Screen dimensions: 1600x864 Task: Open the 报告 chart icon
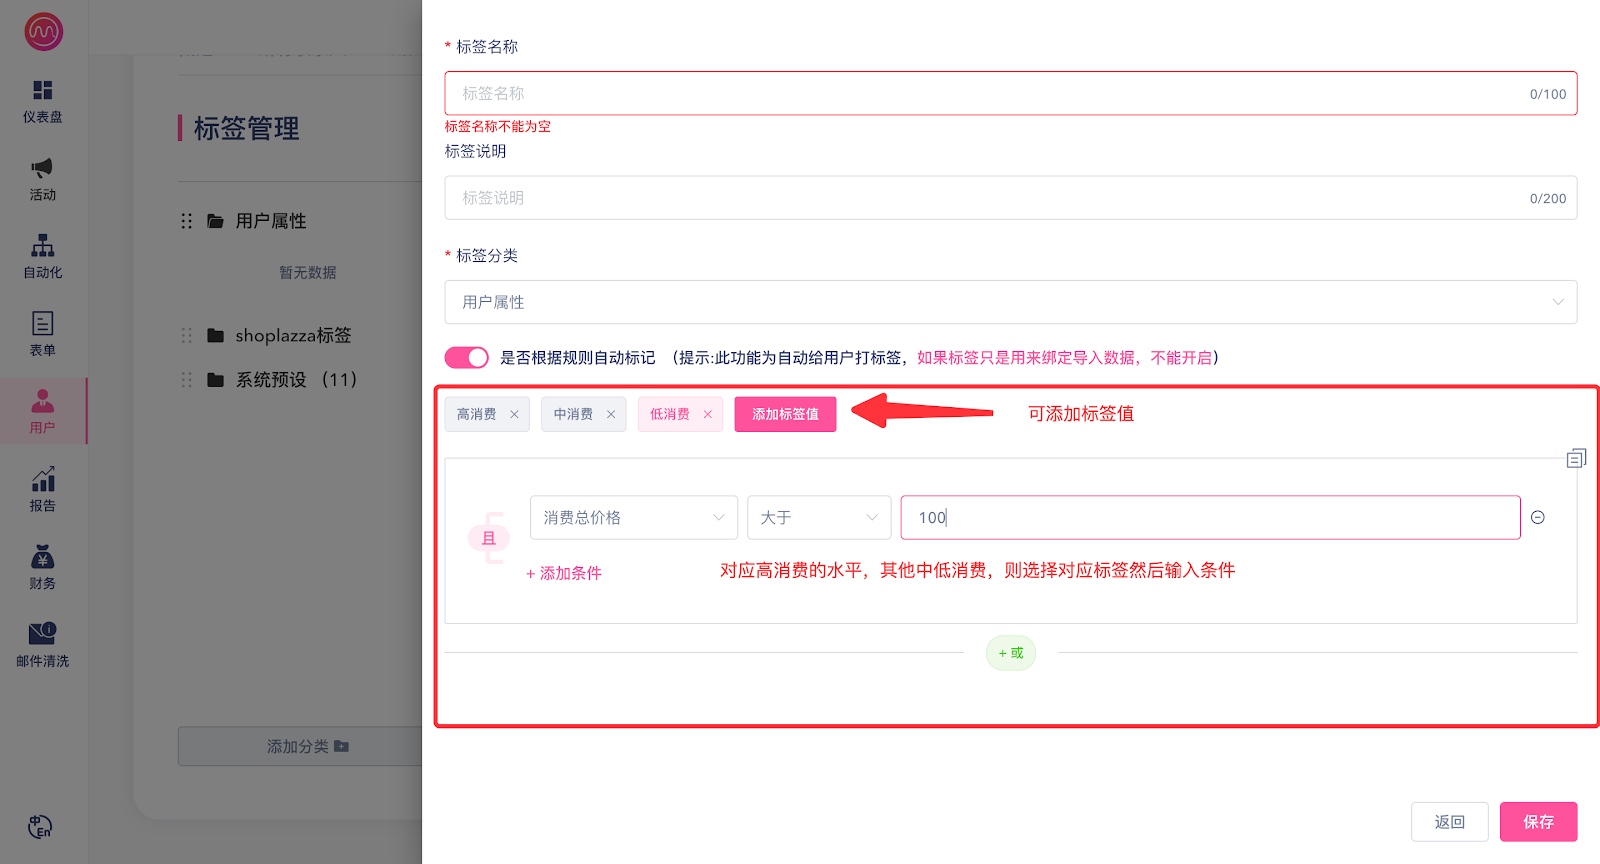point(42,480)
